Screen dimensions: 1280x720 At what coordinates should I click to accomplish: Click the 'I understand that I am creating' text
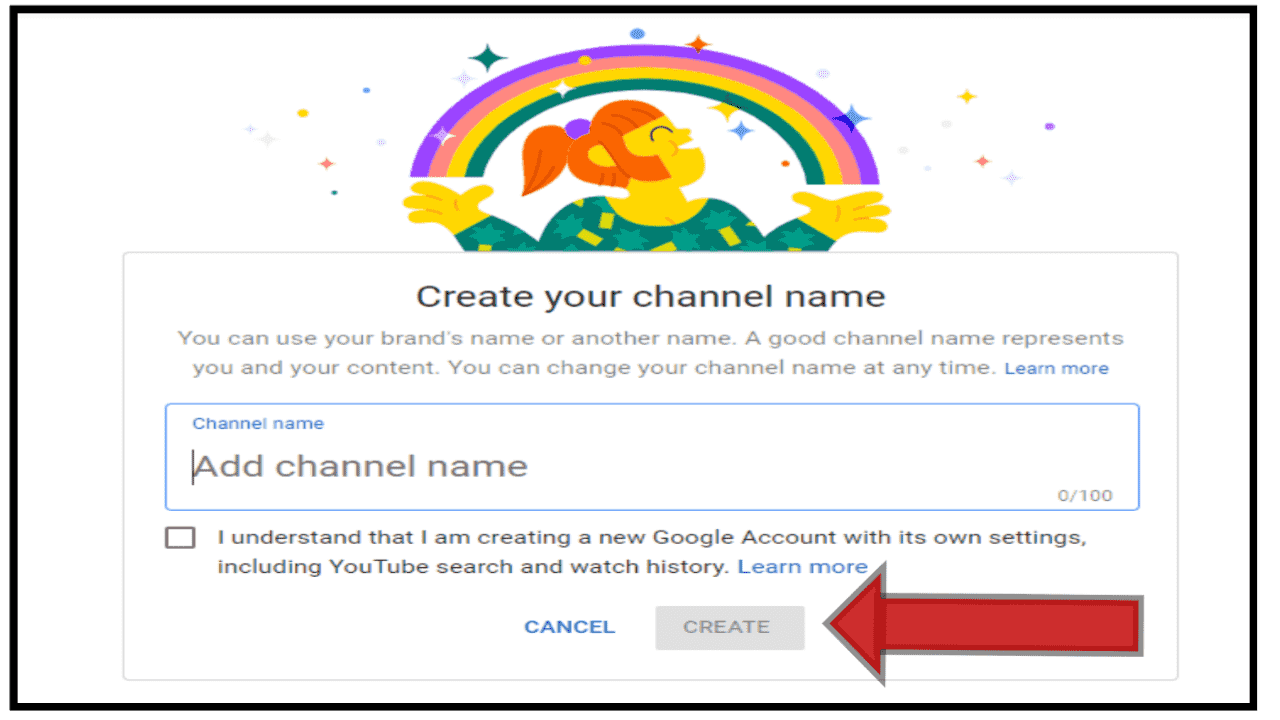coord(652,552)
